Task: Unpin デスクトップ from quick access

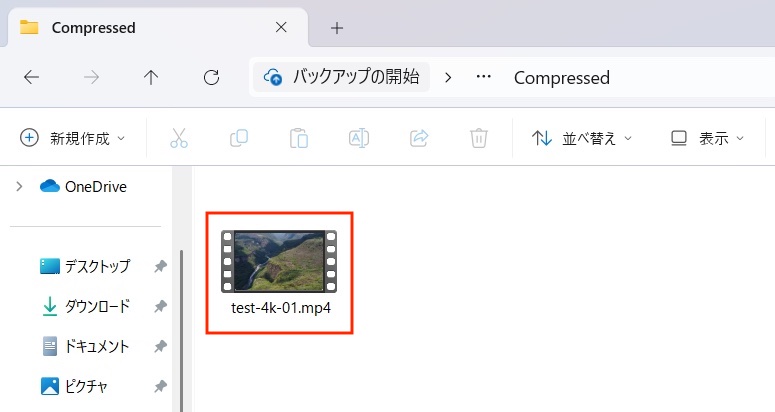Action: [x=160, y=267]
